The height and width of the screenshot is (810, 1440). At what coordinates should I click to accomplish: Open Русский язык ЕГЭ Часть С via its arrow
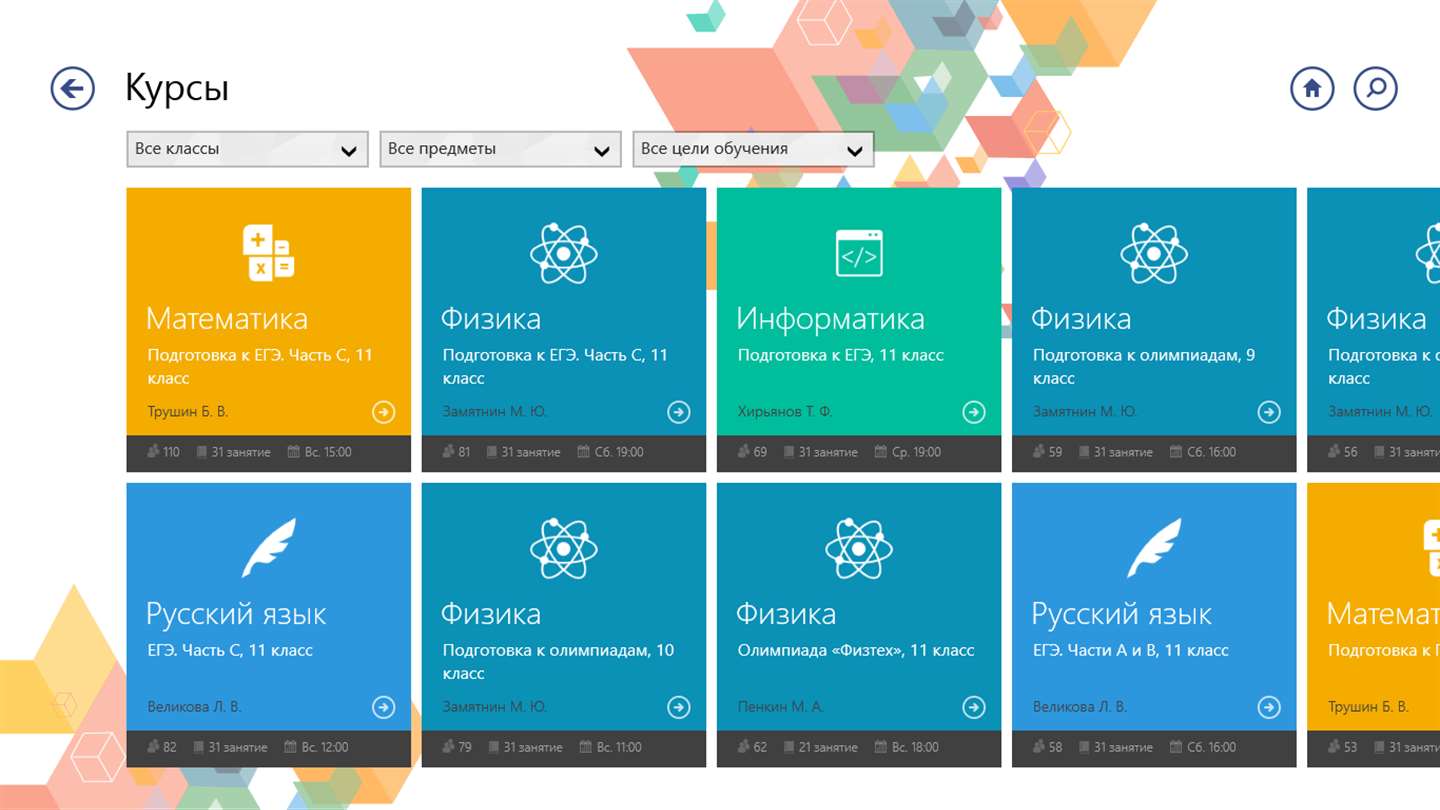384,707
